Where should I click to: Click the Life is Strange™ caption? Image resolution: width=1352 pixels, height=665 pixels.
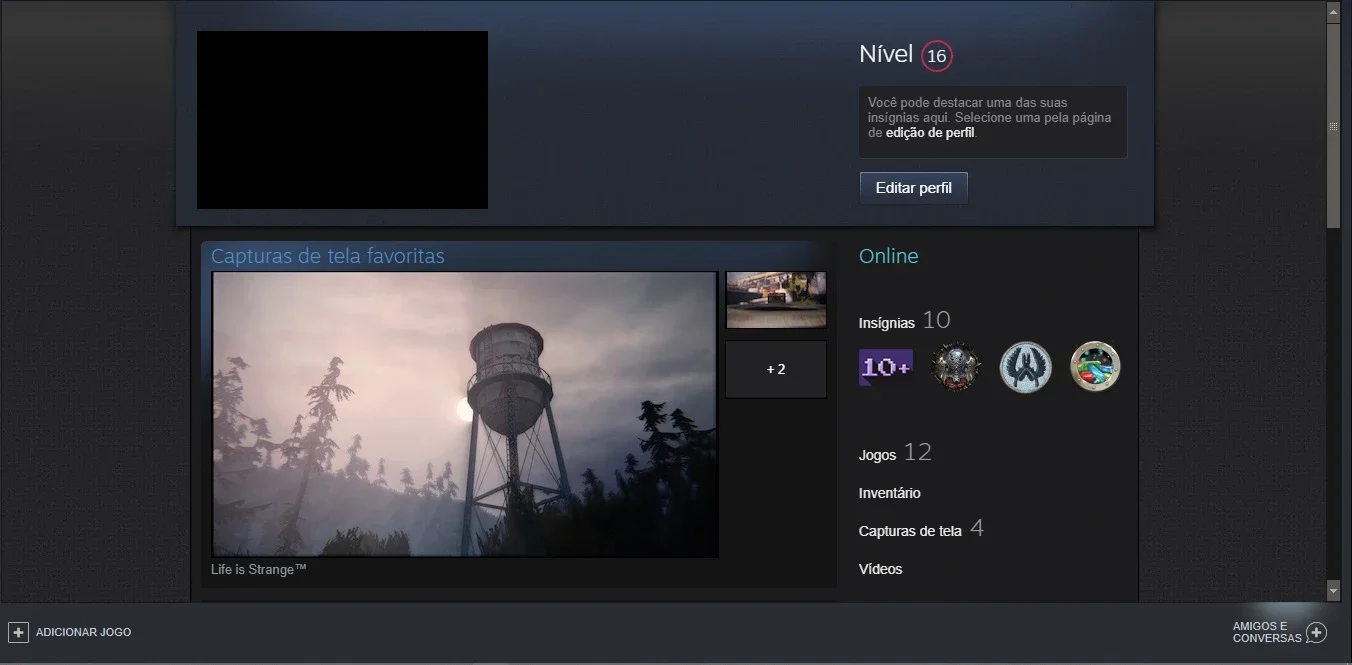pos(259,569)
